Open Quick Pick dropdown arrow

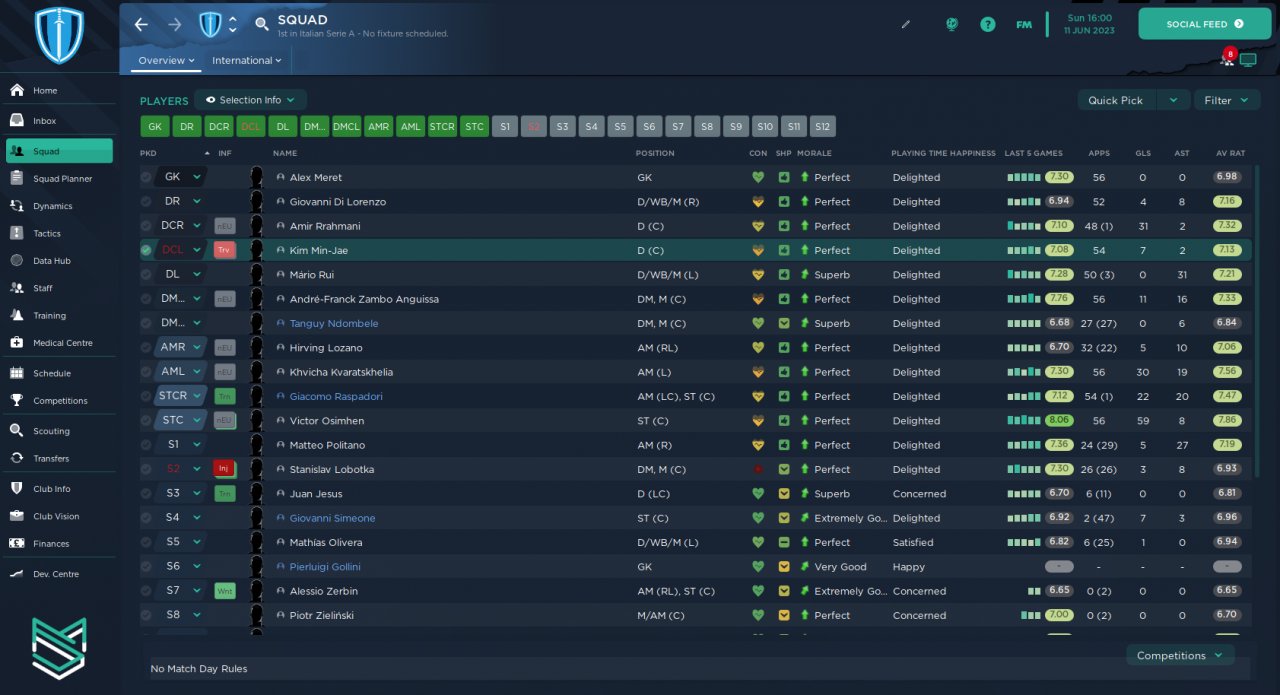1174,100
